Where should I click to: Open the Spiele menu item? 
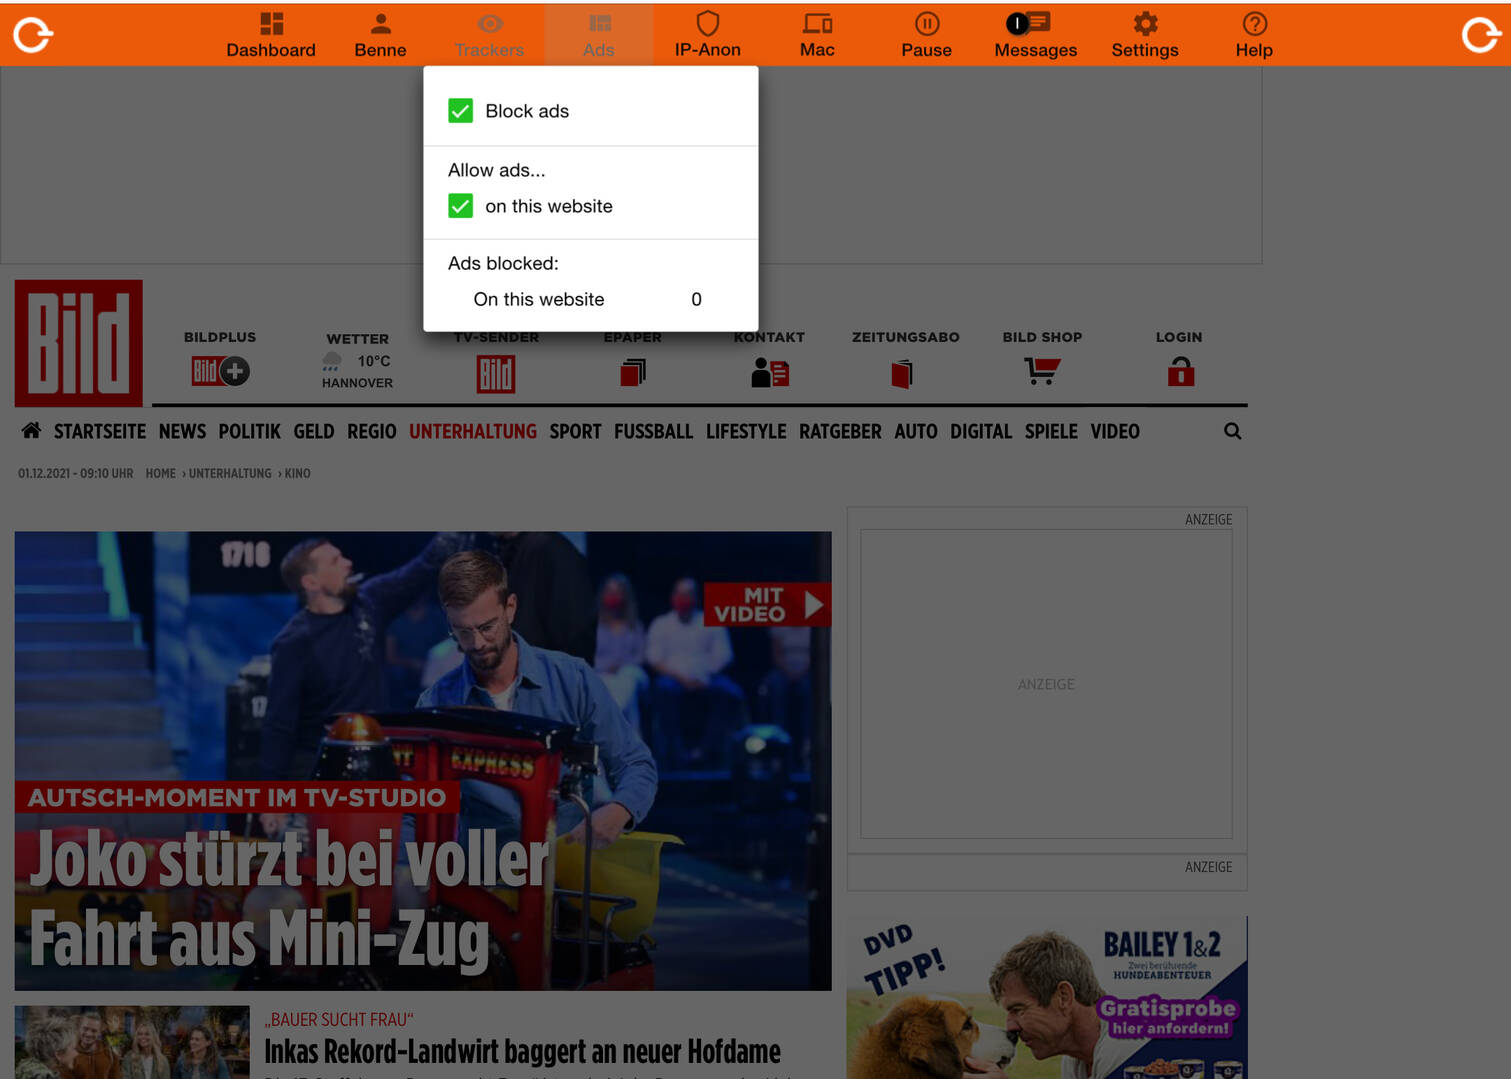[x=1051, y=432]
